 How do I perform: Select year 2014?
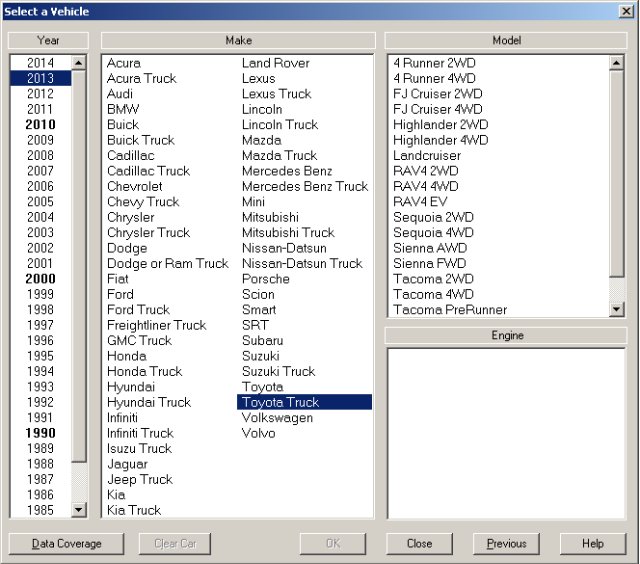pyautogui.click(x=40, y=63)
